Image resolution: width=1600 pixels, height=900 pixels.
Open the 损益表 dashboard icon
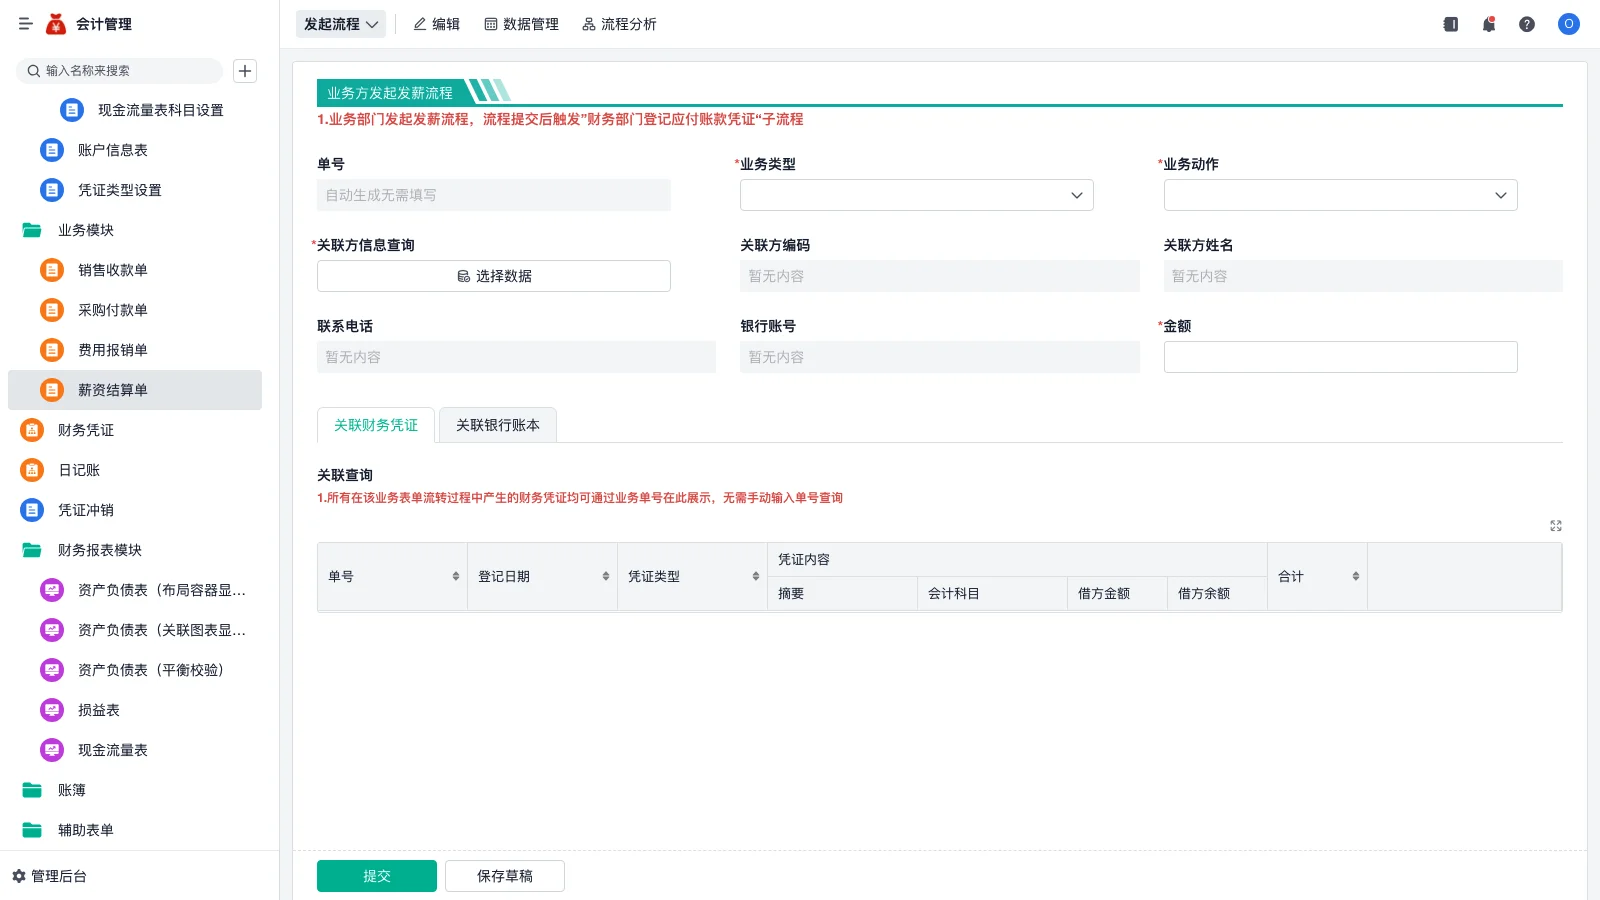point(52,710)
